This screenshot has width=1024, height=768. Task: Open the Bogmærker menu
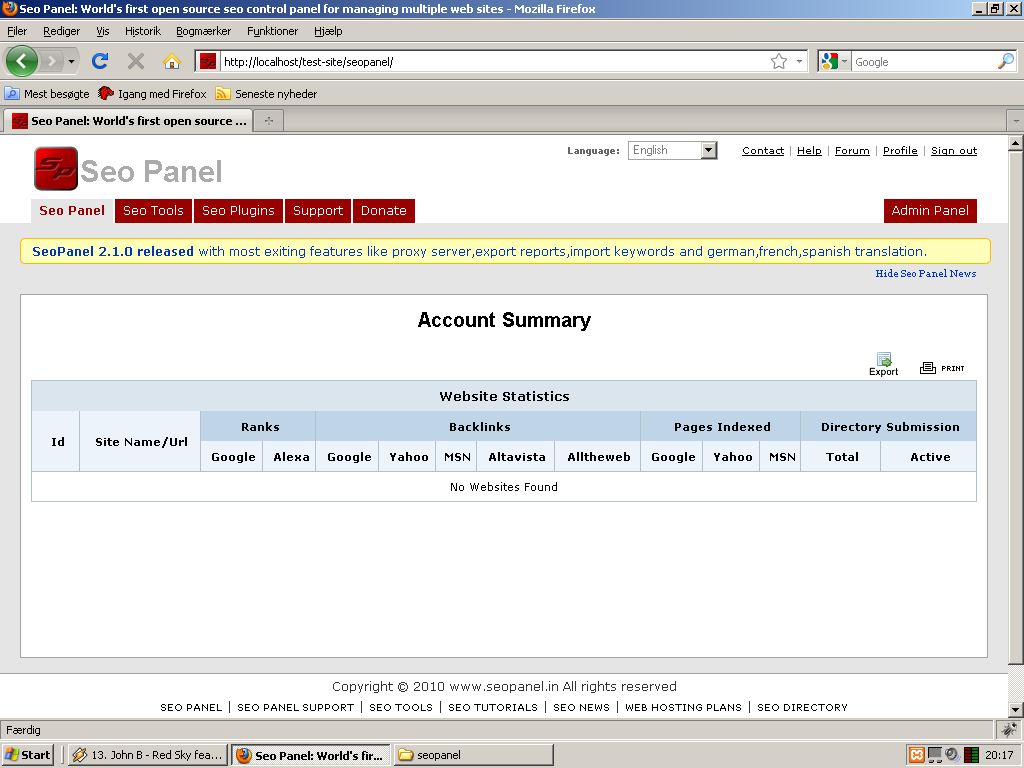coord(203,31)
